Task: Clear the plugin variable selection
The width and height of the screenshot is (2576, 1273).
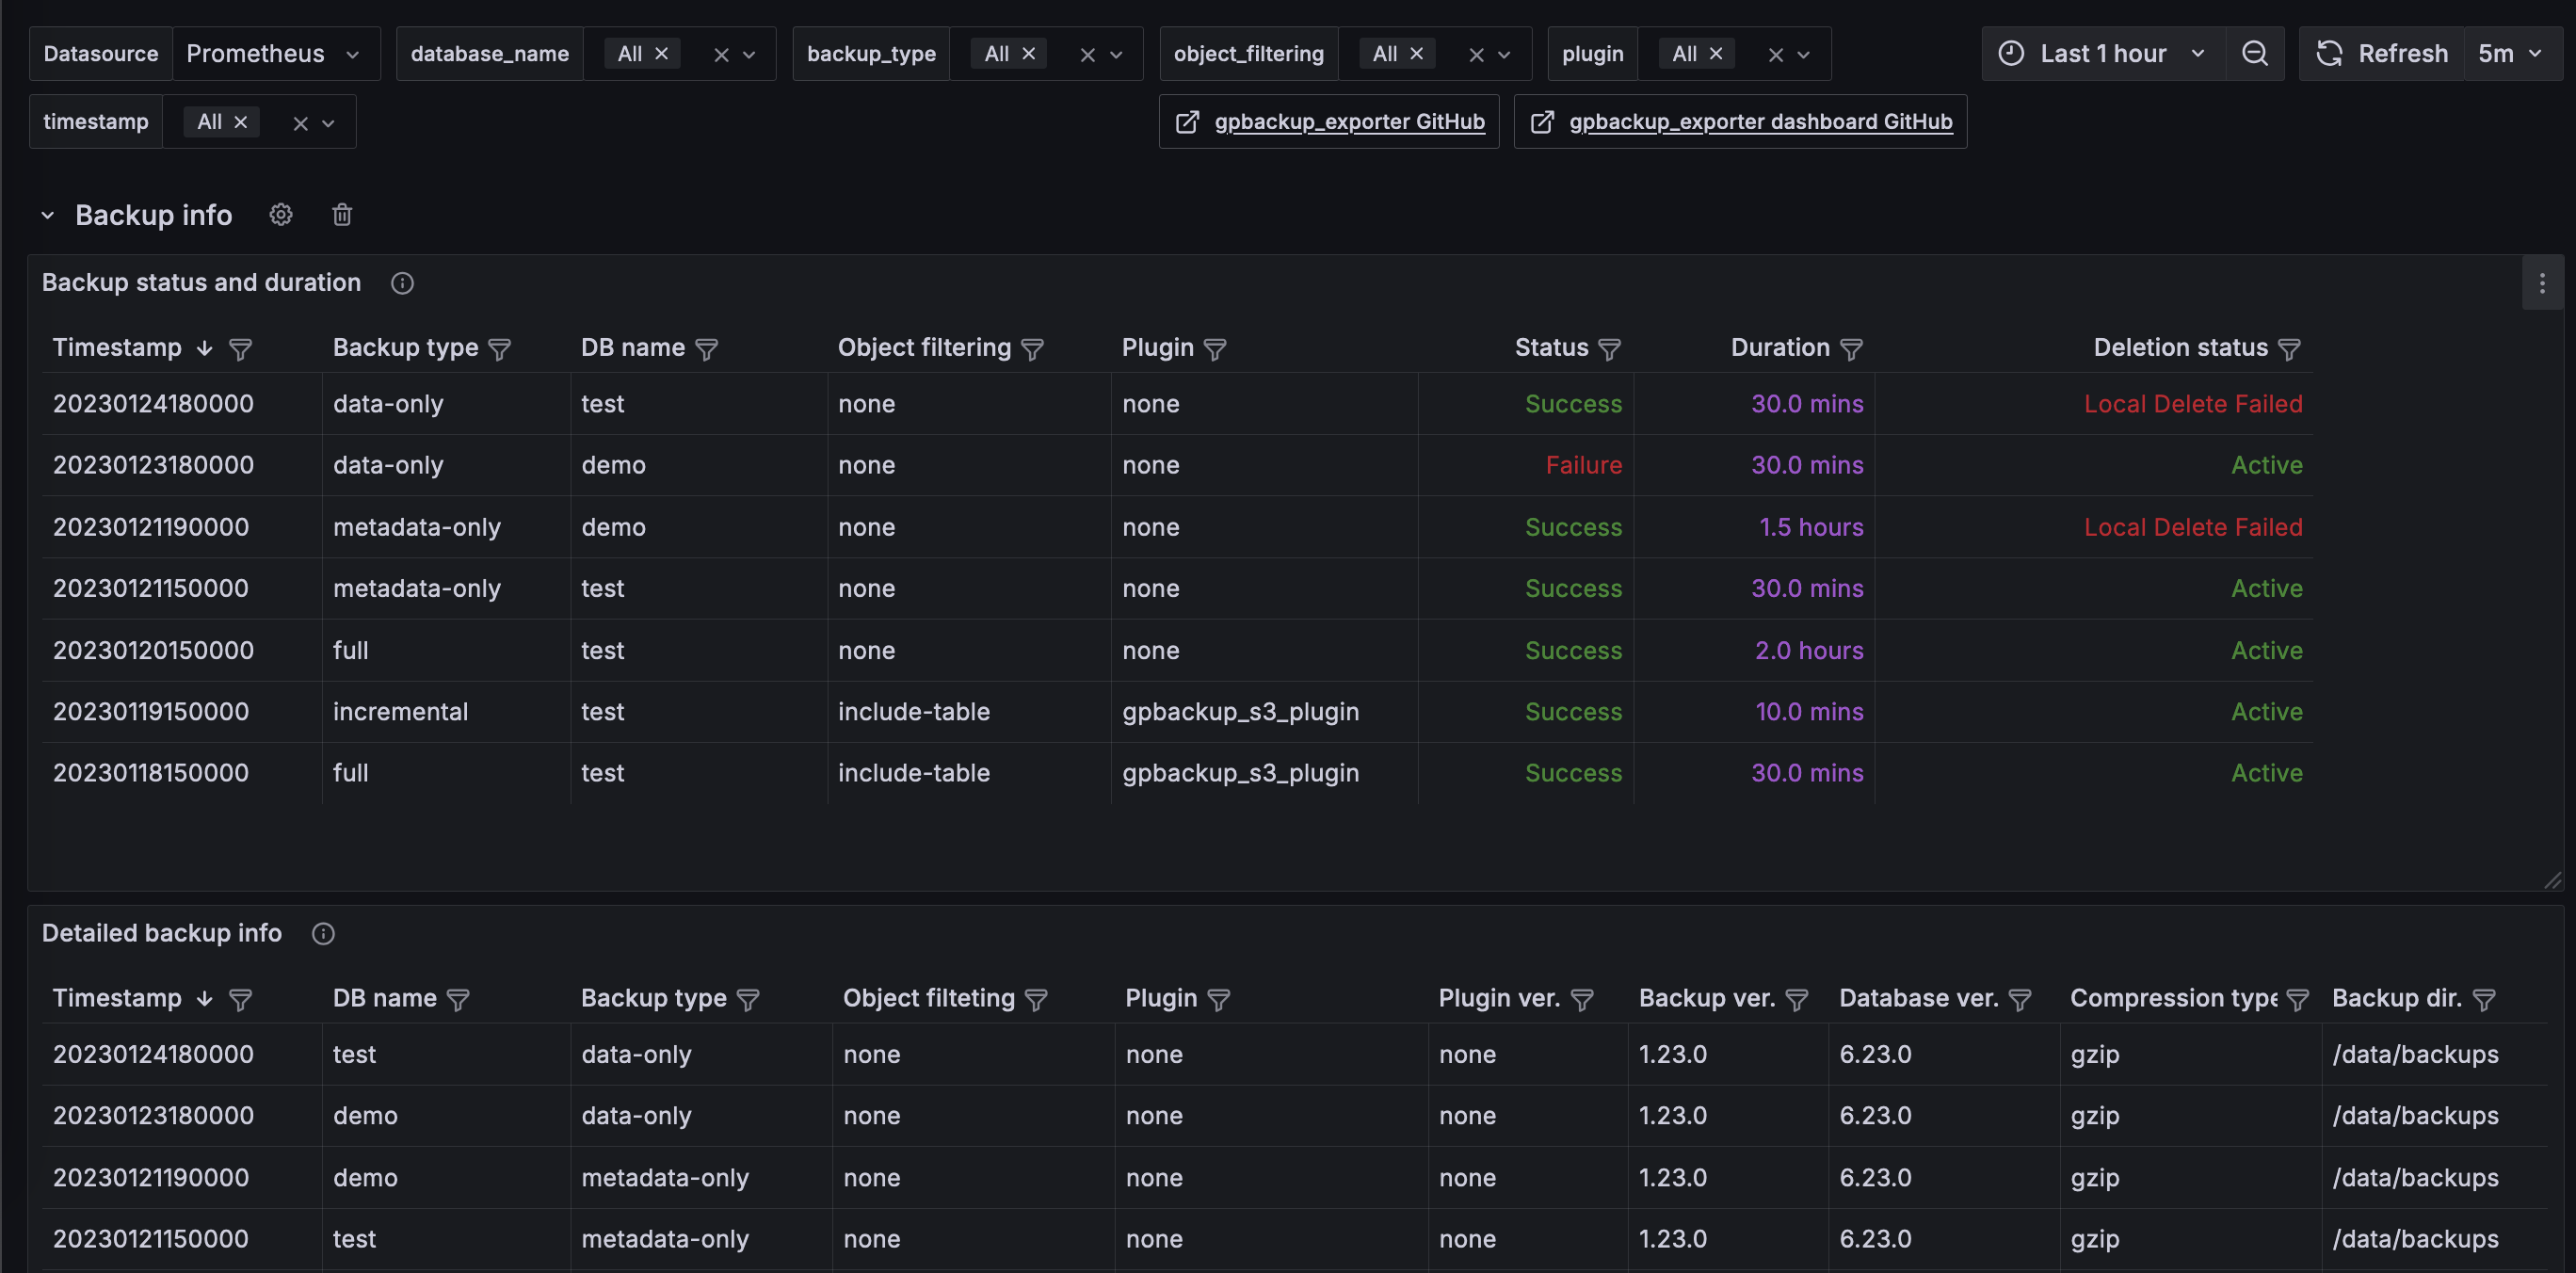Action: point(1775,55)
